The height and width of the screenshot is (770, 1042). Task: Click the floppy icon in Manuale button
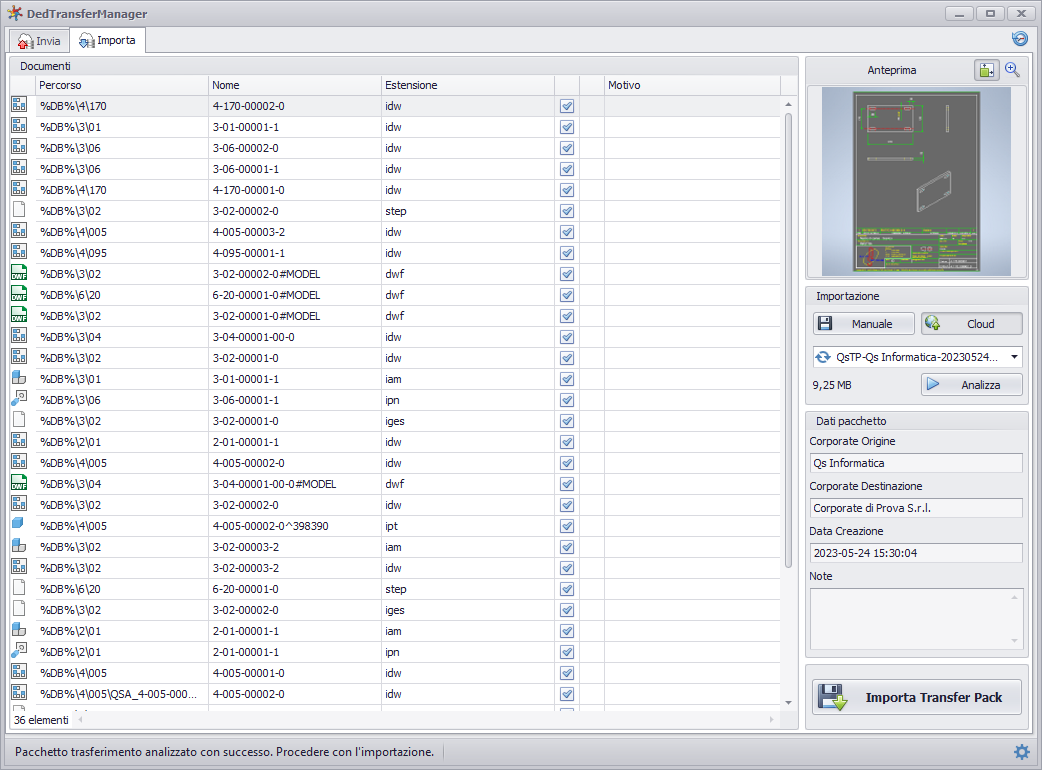825,324
